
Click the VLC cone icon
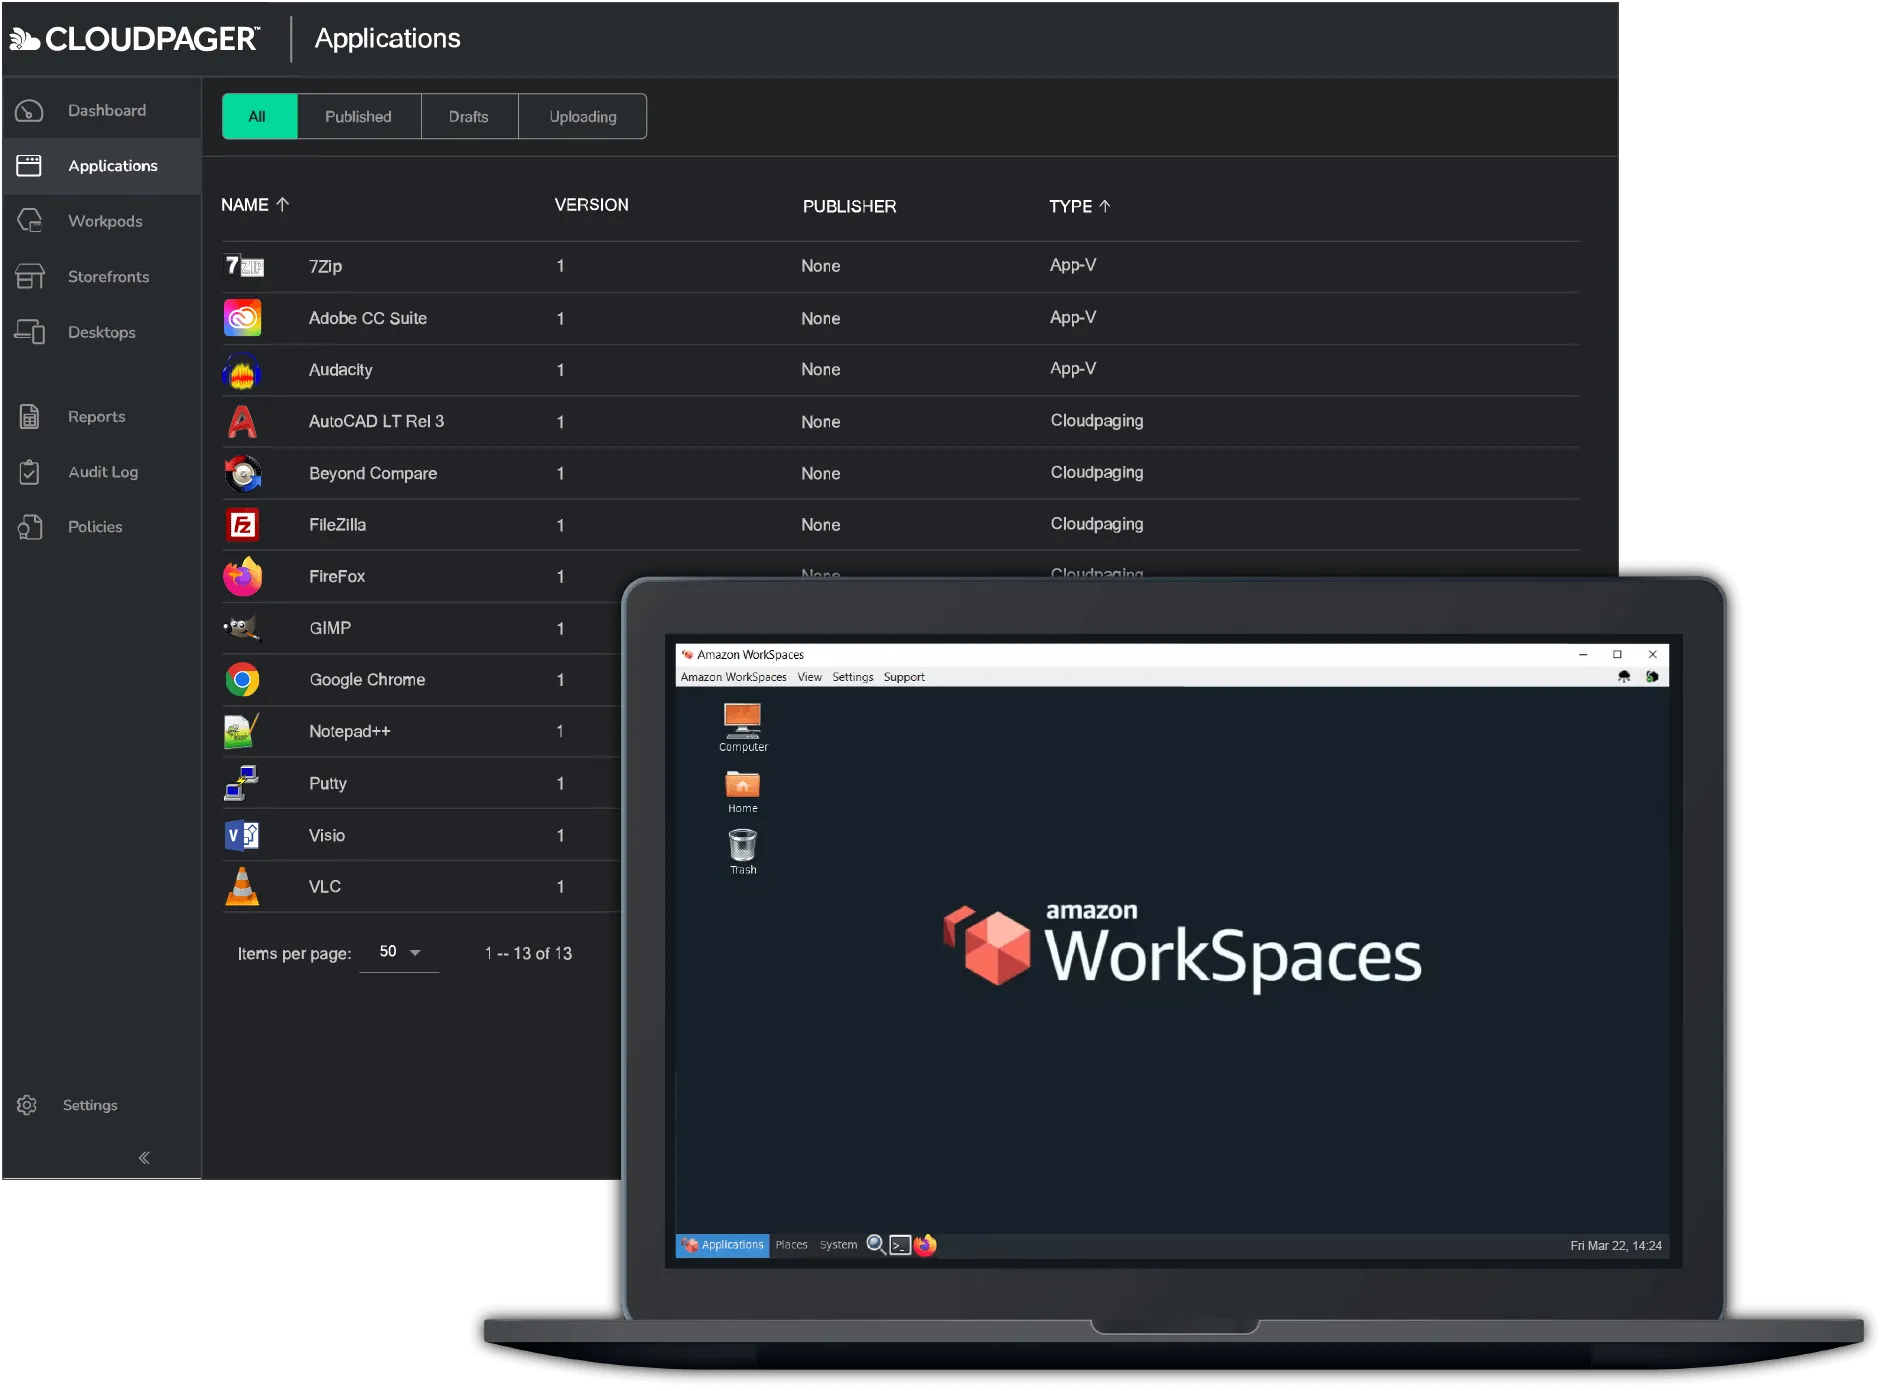(x=242, y=887)
